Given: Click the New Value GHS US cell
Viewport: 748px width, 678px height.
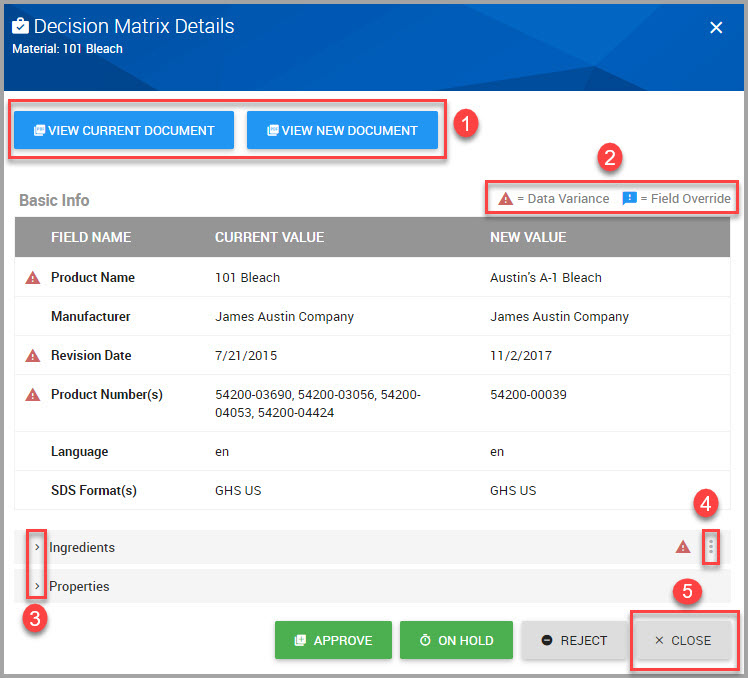Looking at the screenshot, I should 513,490.
